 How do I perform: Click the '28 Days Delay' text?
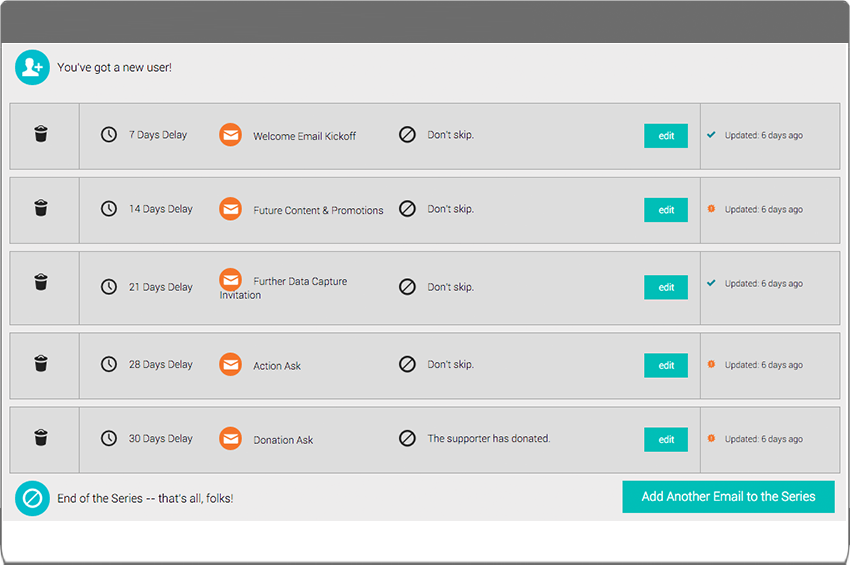160,364
